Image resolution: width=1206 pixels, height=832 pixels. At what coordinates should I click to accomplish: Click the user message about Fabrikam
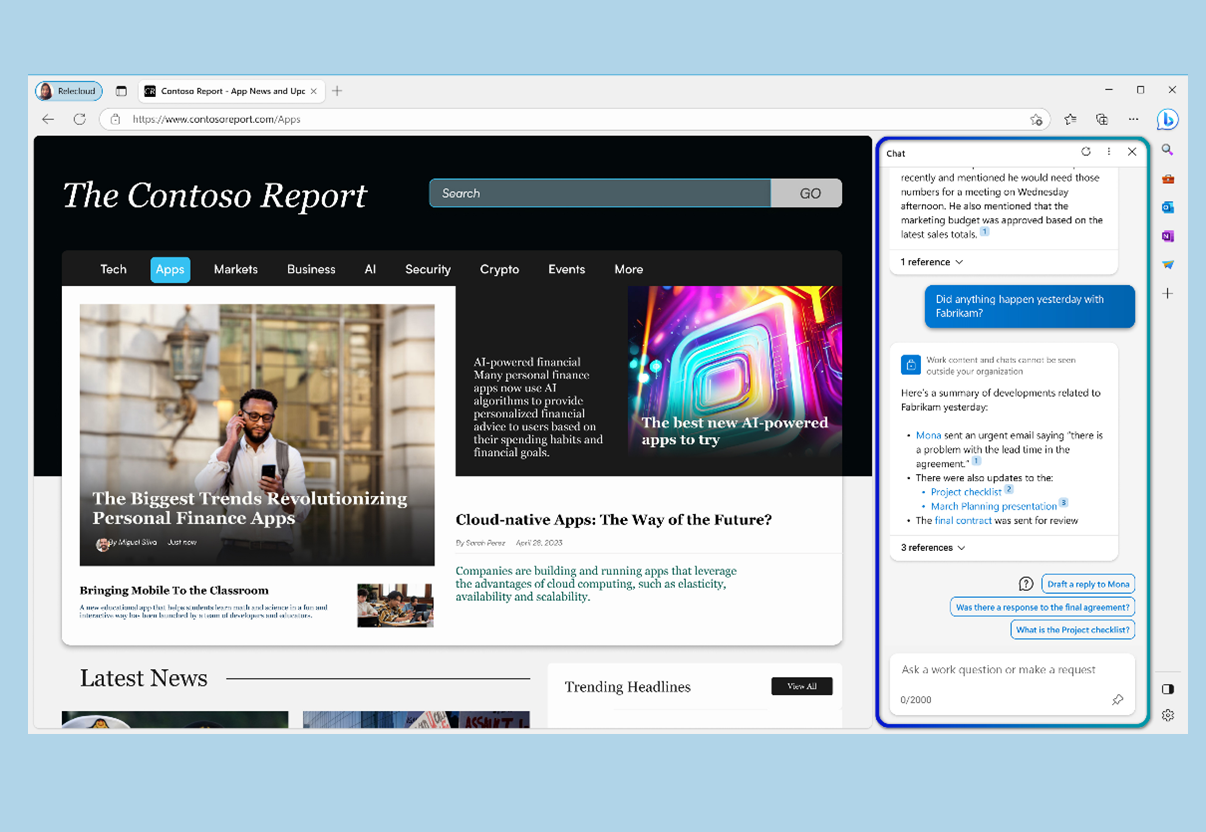click(x=1030, y=306)
